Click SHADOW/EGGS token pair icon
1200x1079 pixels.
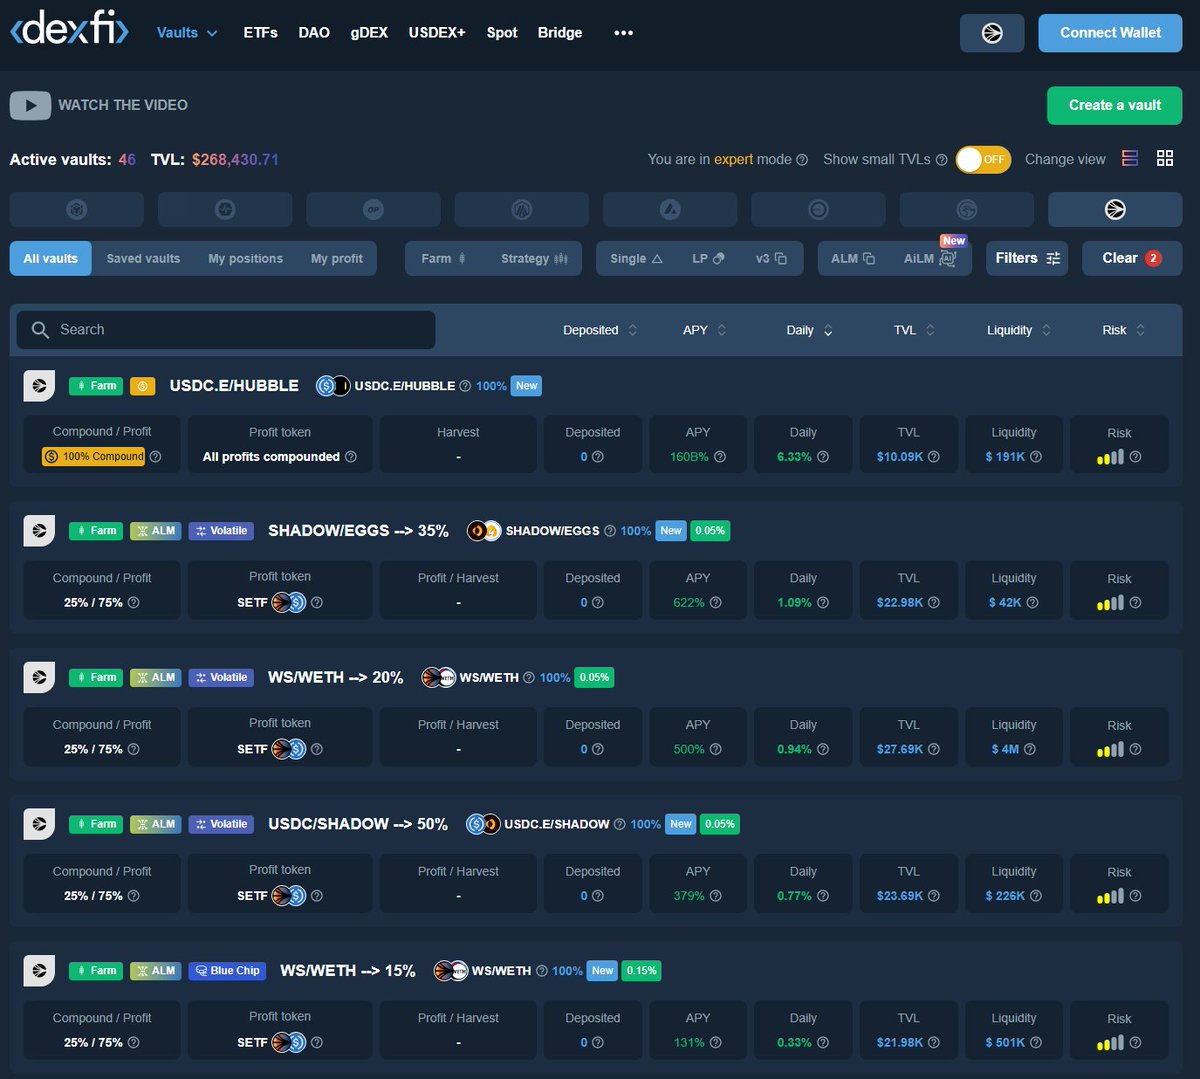484,531
